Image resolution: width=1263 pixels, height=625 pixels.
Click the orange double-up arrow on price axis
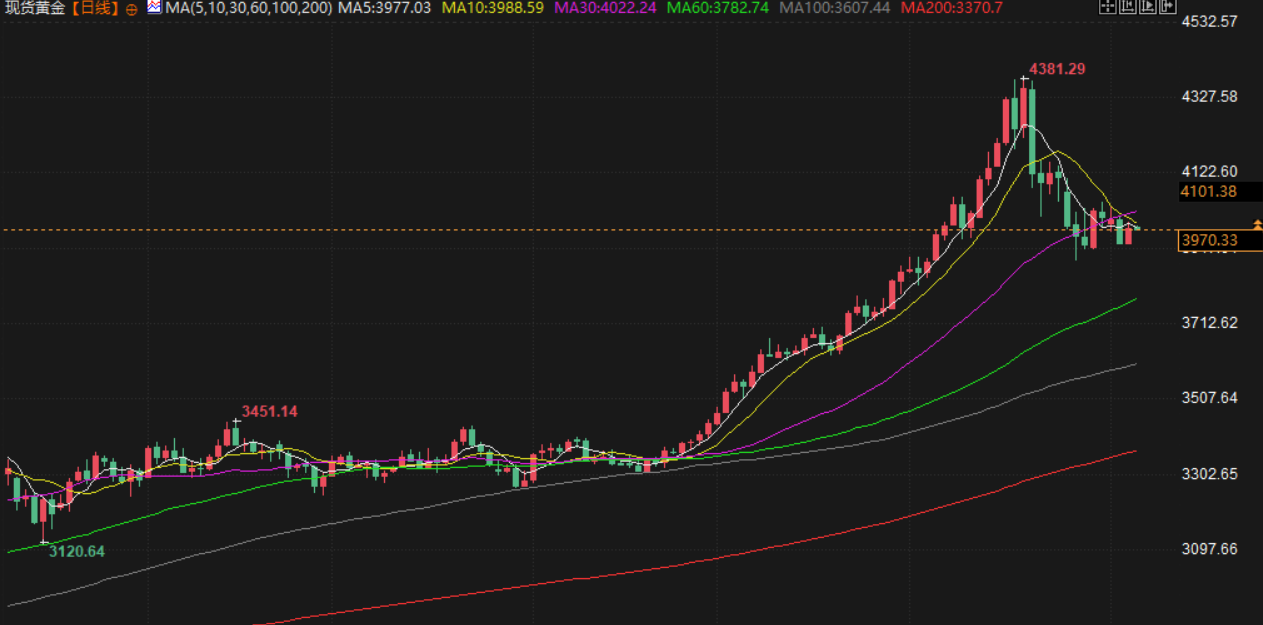1257,225
